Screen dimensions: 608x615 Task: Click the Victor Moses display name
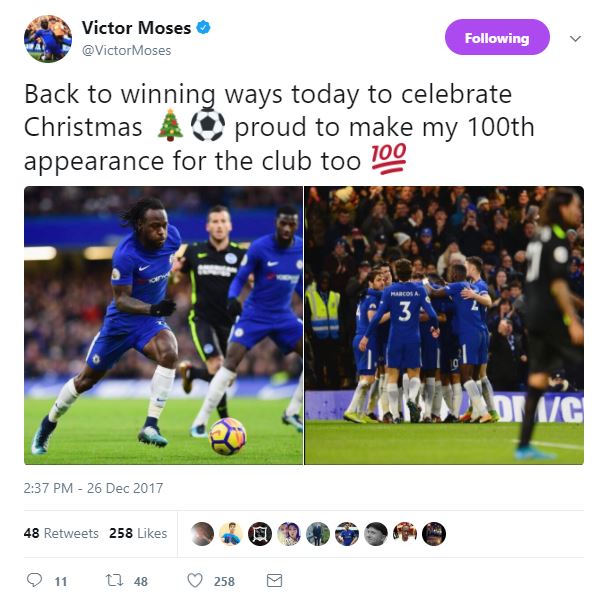click(136, 29)
